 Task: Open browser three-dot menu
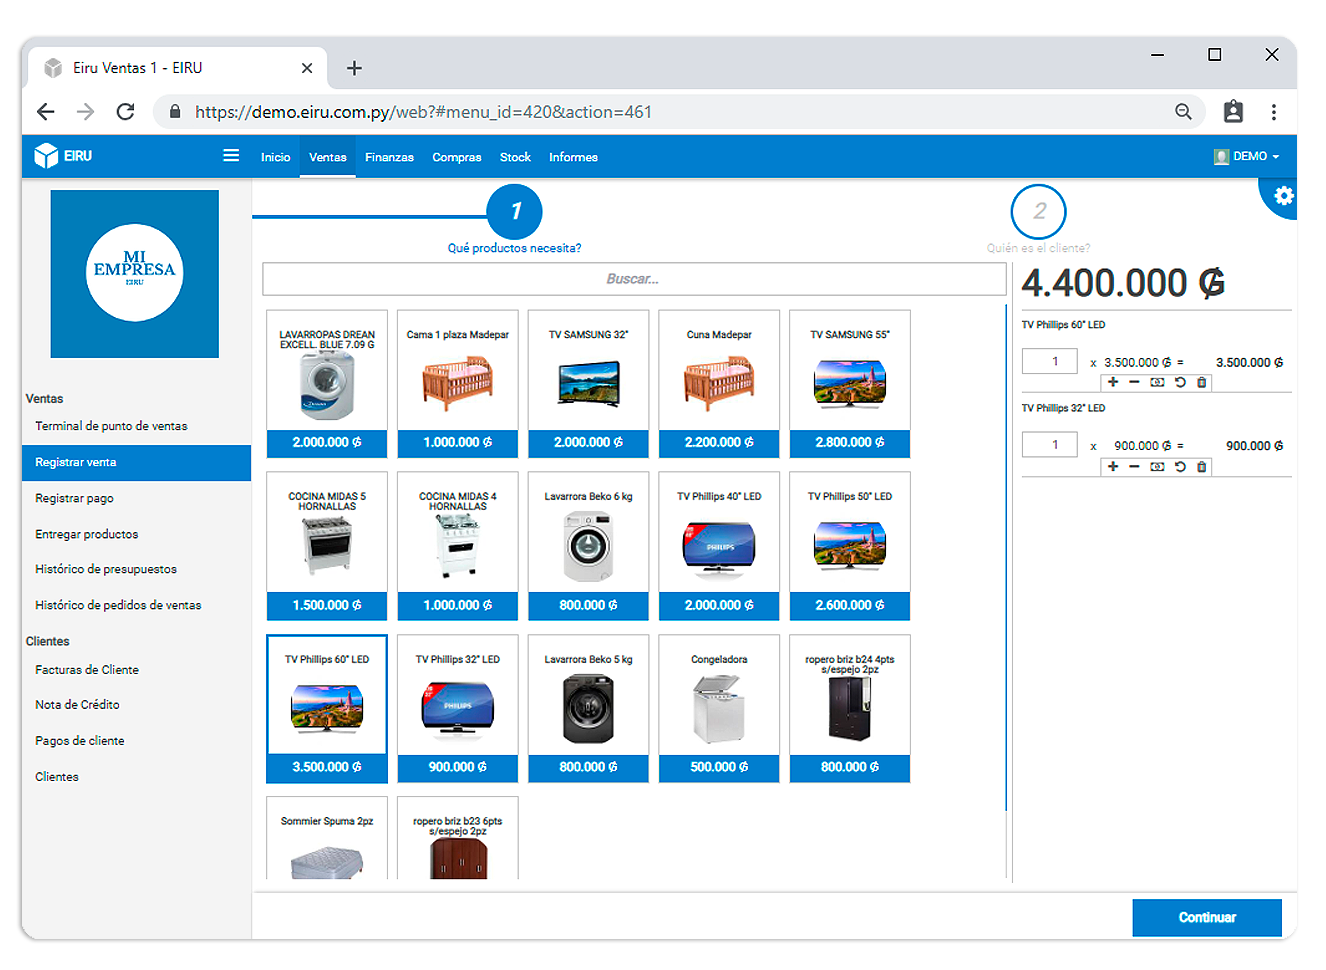[1274, 112]
